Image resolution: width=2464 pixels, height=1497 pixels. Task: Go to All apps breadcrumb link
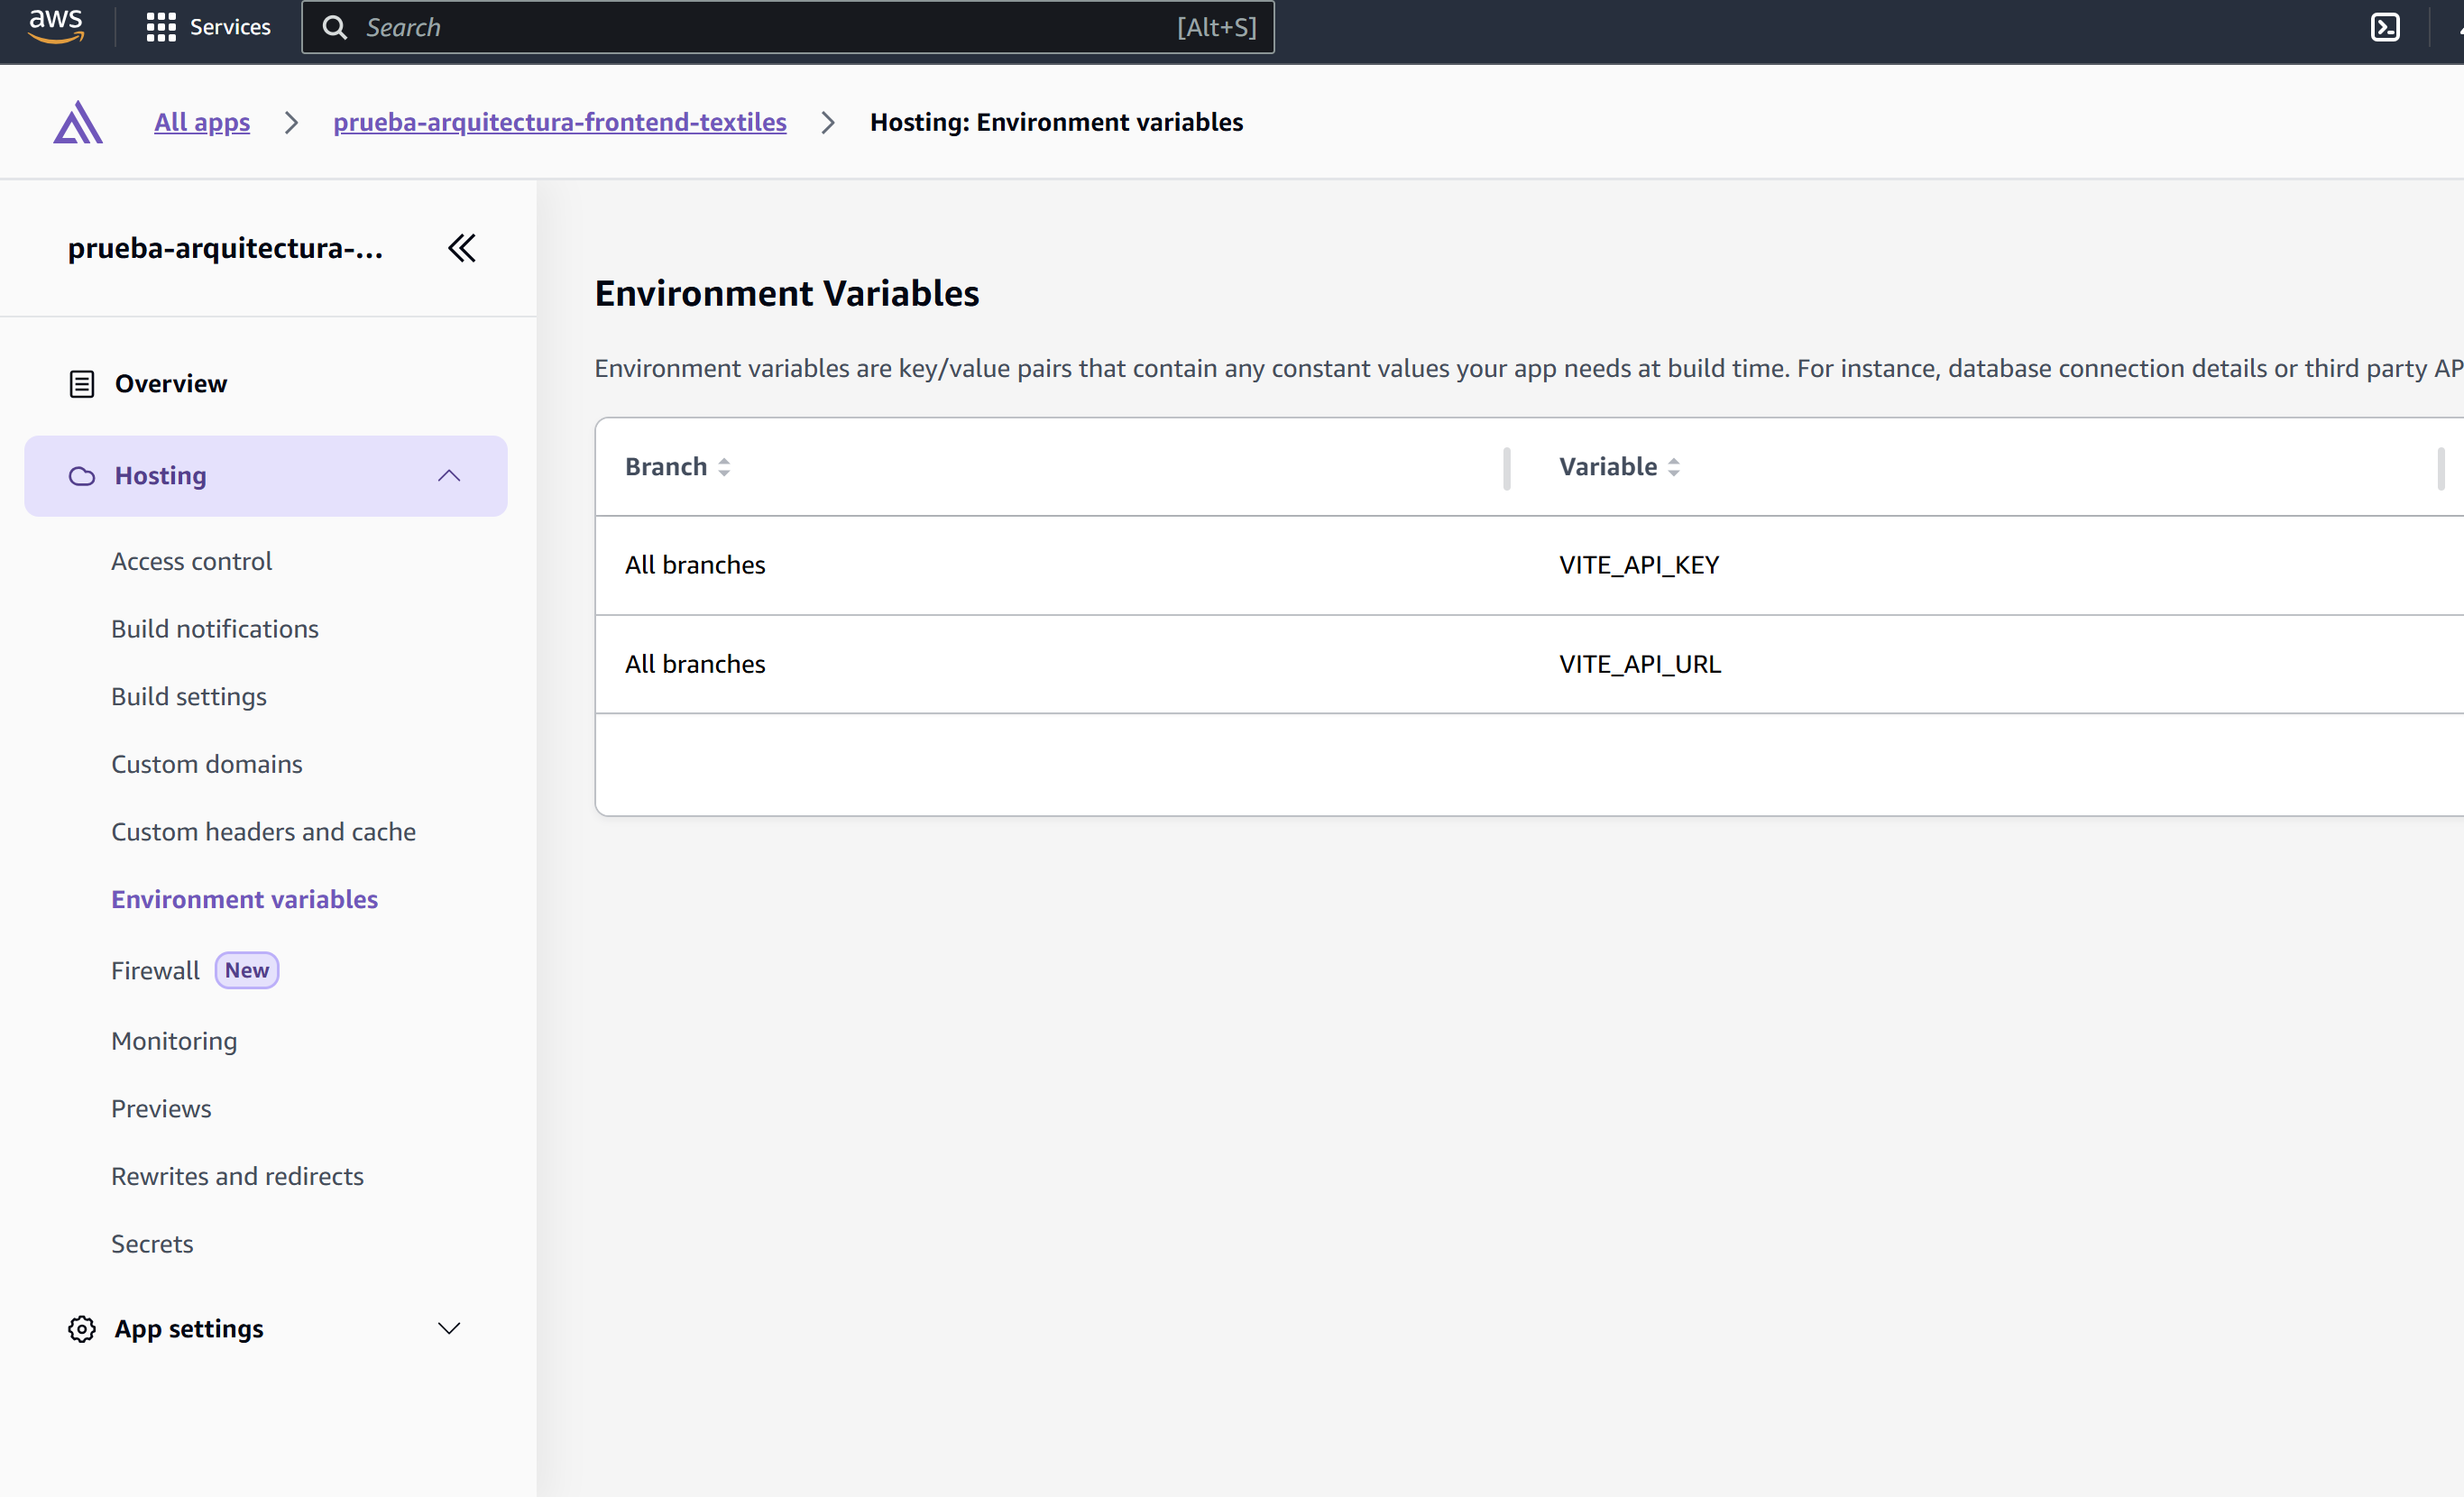click(x=202, y=122)
